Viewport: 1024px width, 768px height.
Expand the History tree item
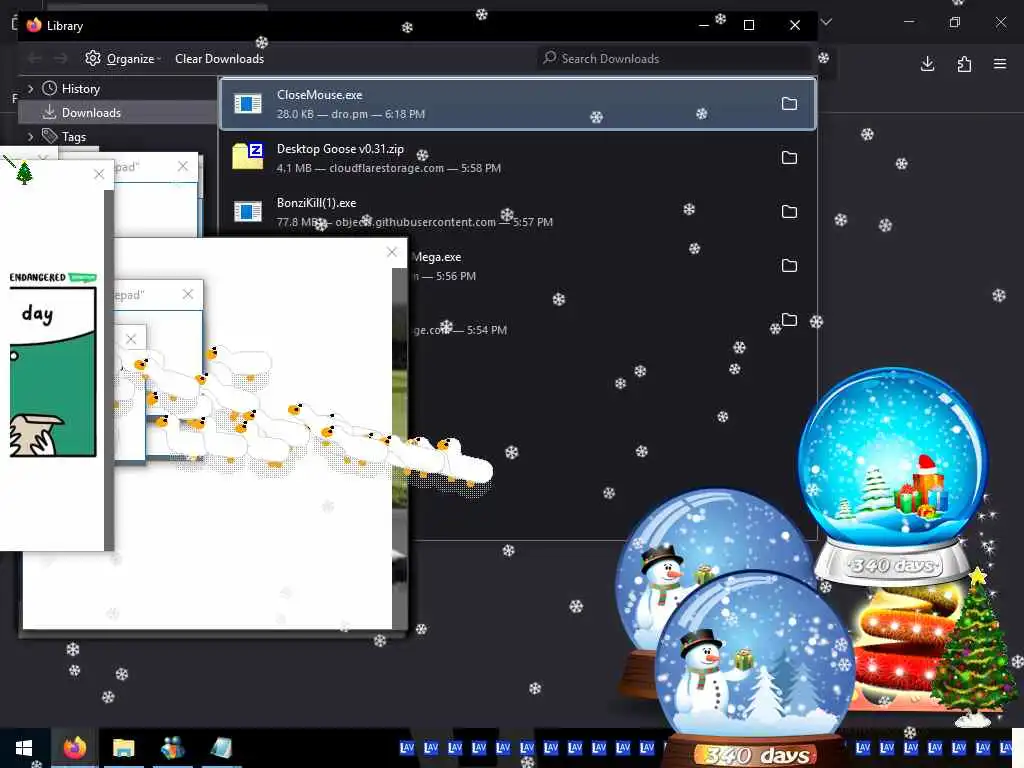tap(30, 88)
